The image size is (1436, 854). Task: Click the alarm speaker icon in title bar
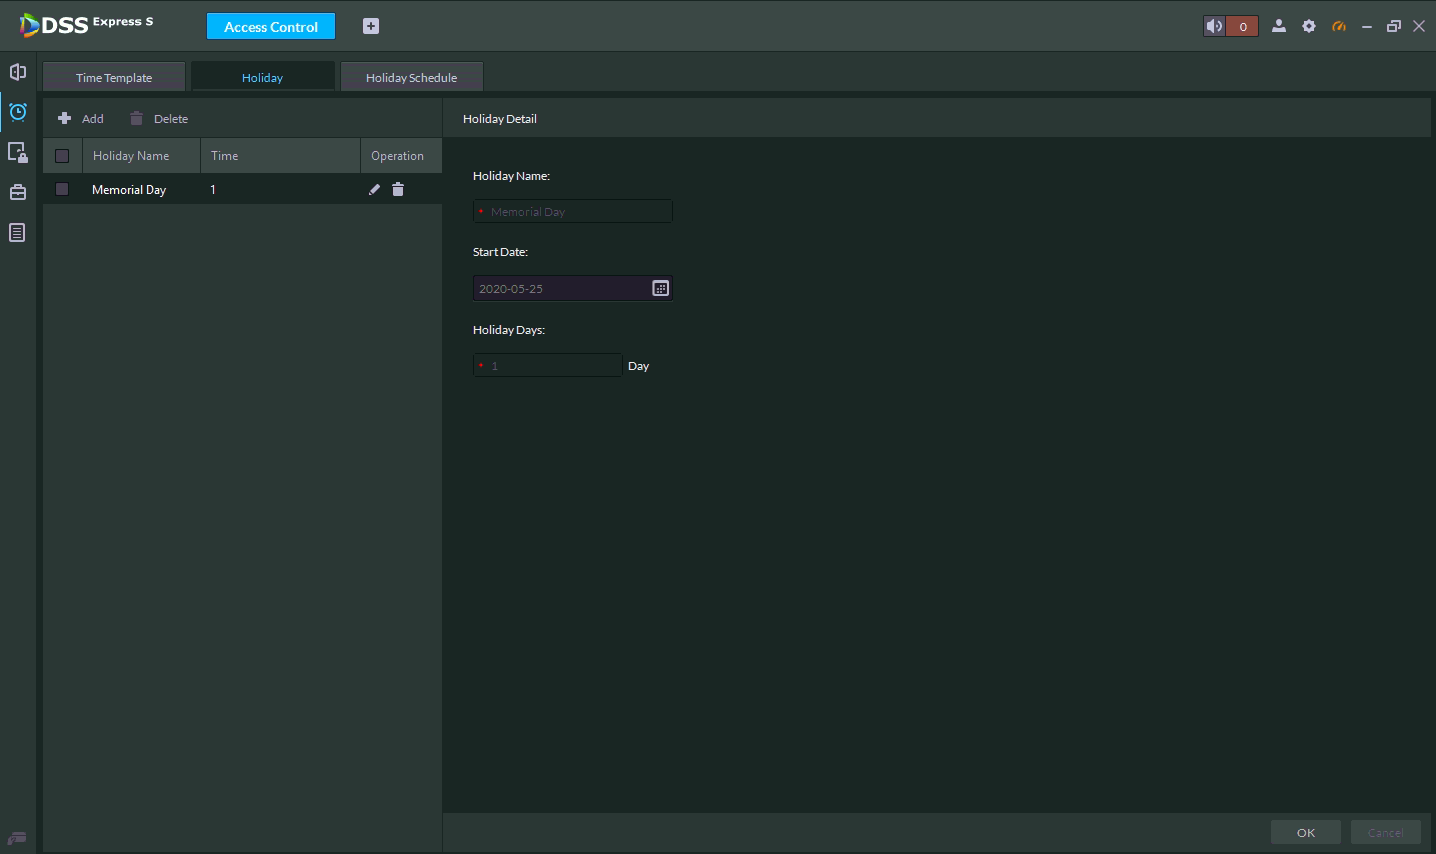pos(1214,26)
